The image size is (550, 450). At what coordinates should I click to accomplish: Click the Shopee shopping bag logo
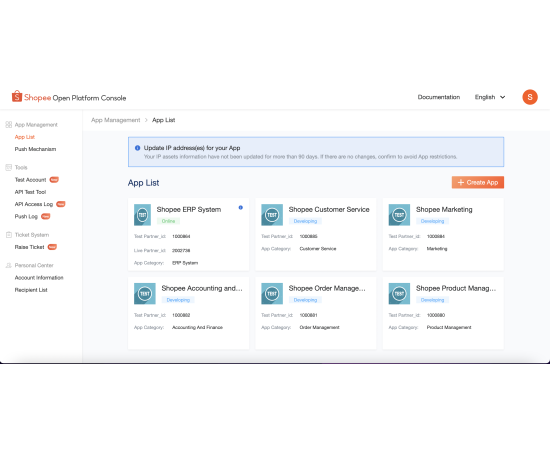(17, 96)
